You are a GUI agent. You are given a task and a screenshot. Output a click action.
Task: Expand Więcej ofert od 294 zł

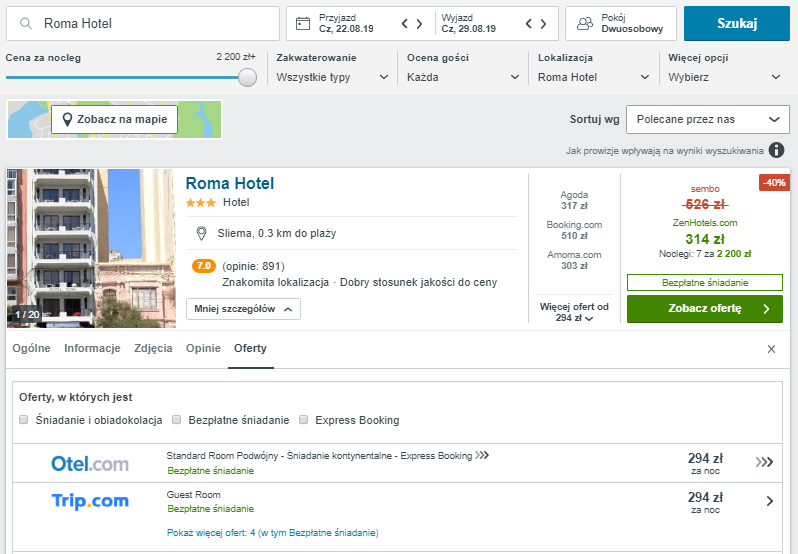click(x=574, y=312)
